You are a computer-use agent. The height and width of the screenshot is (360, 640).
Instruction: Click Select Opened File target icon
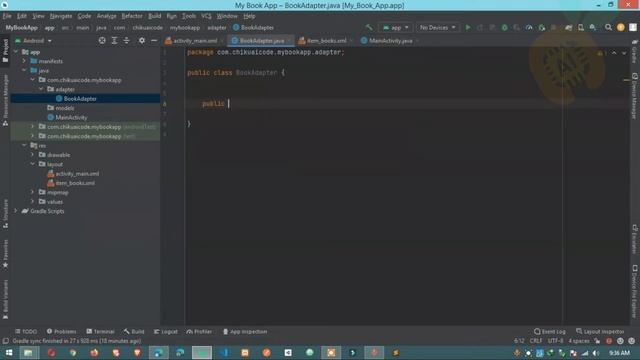click(x=102, y=40)
